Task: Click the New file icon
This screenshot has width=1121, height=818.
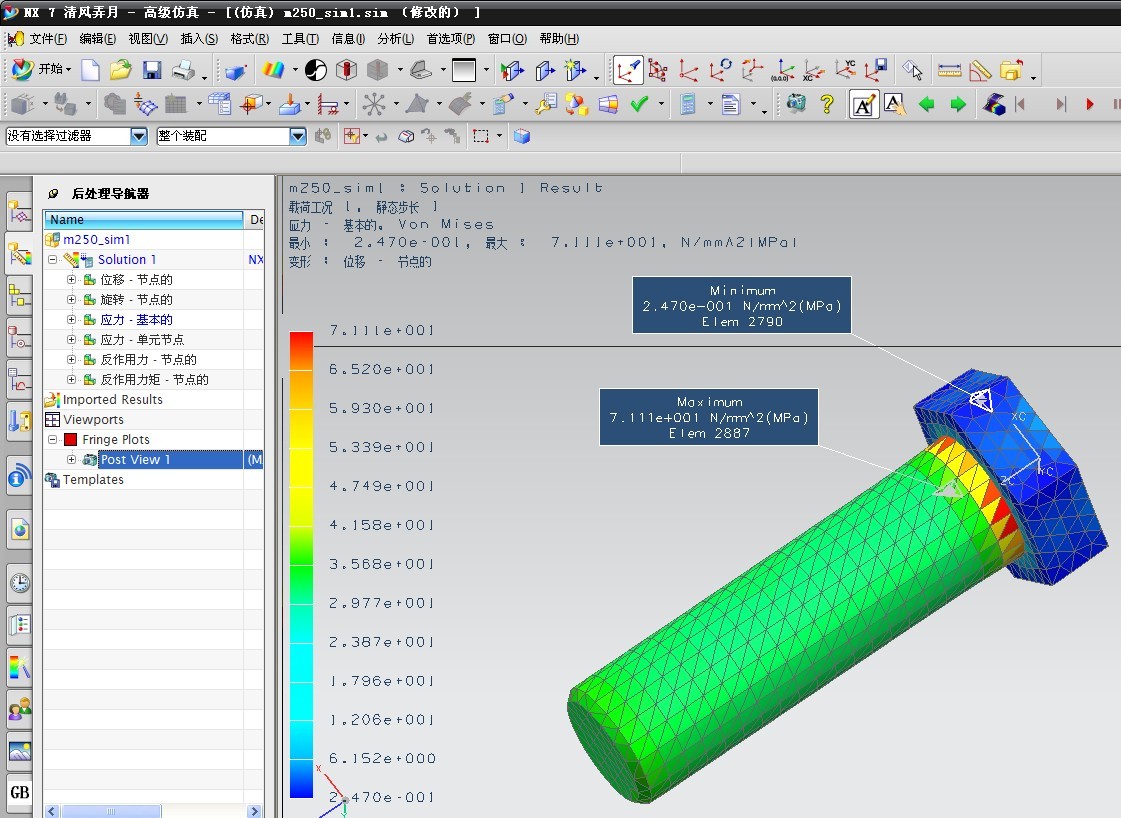Action: coord(91,69)
